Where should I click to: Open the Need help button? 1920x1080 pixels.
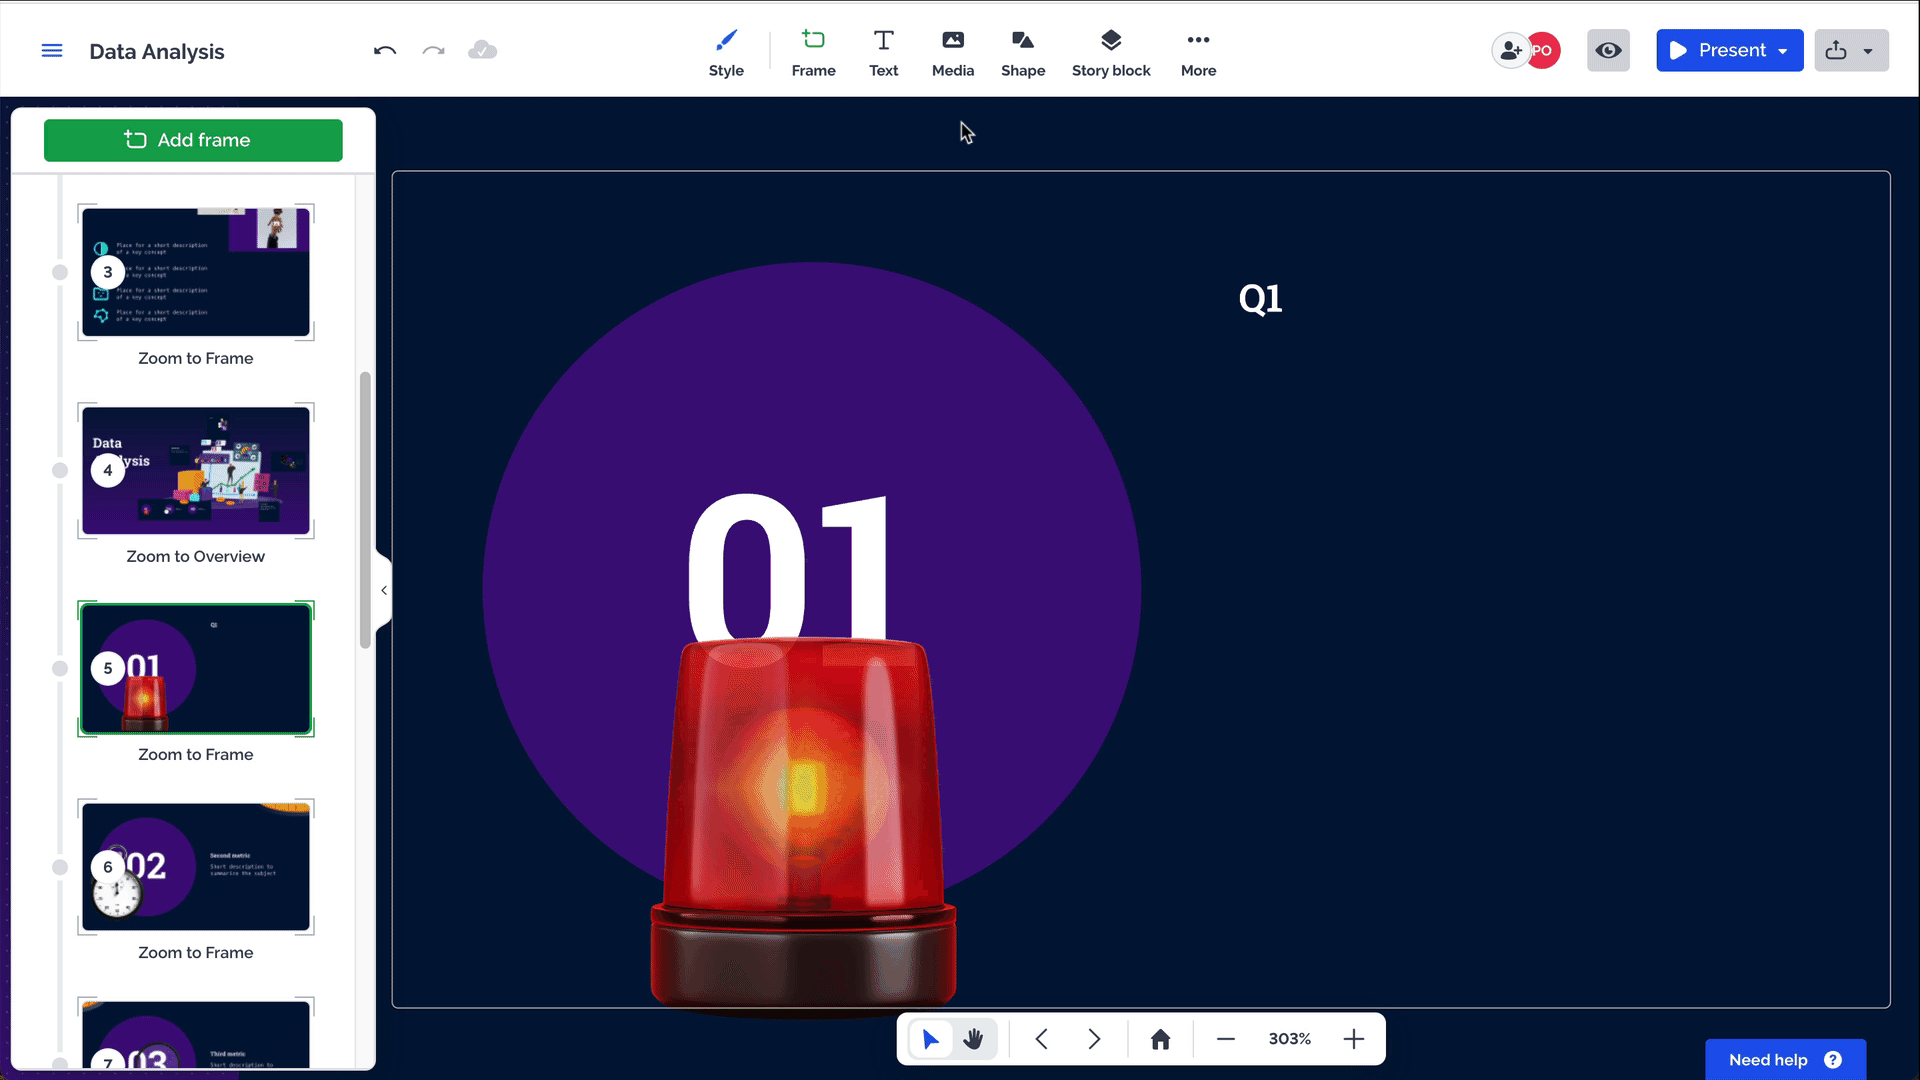pyautogui.click(x=1785, y=1060)
